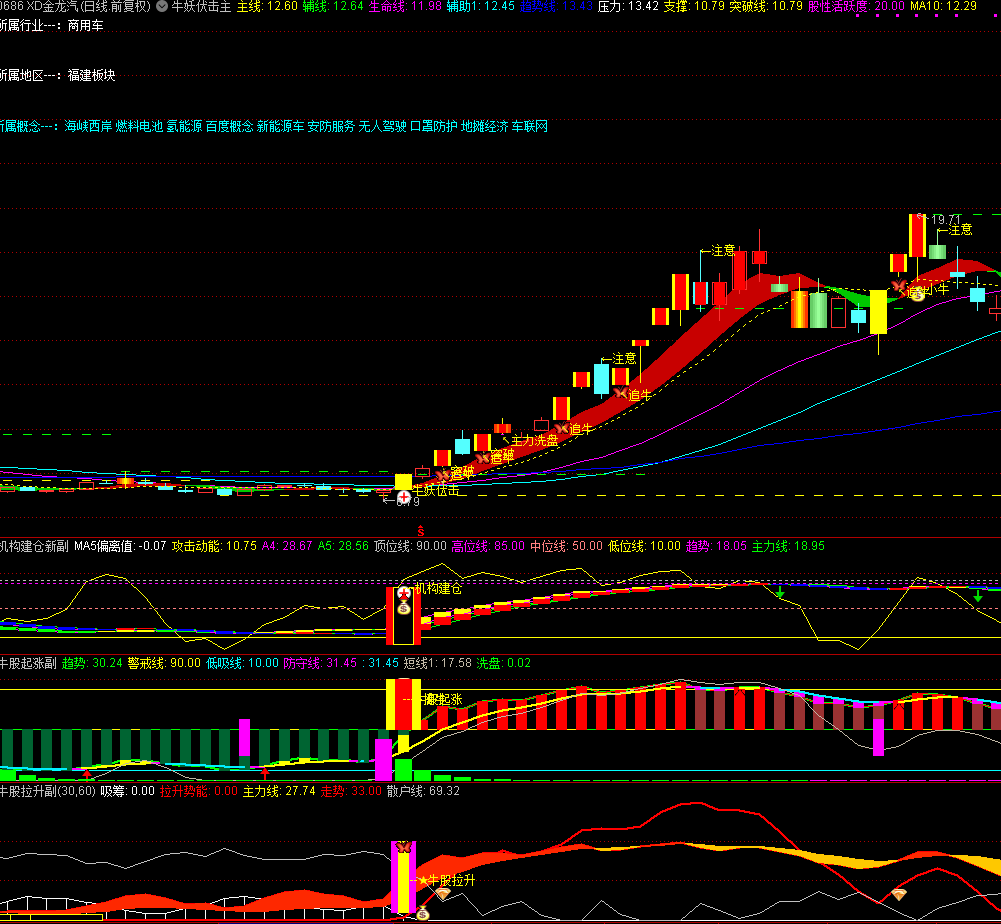1001x924 pixels.
Task: Click the red plus marker beside 牛妖伏击
Action: (403, 497)
